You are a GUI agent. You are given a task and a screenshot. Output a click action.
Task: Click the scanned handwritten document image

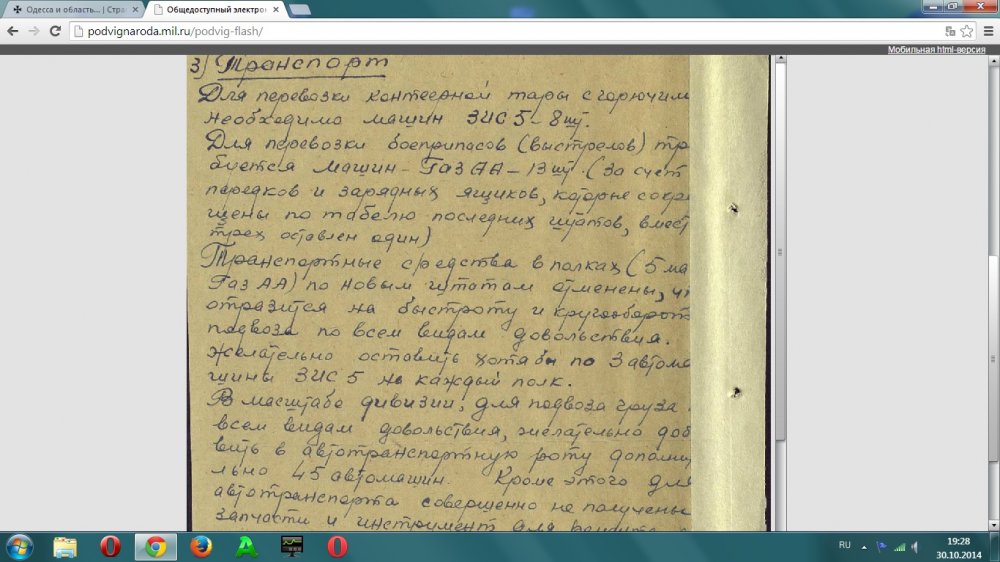click(478, 293)
